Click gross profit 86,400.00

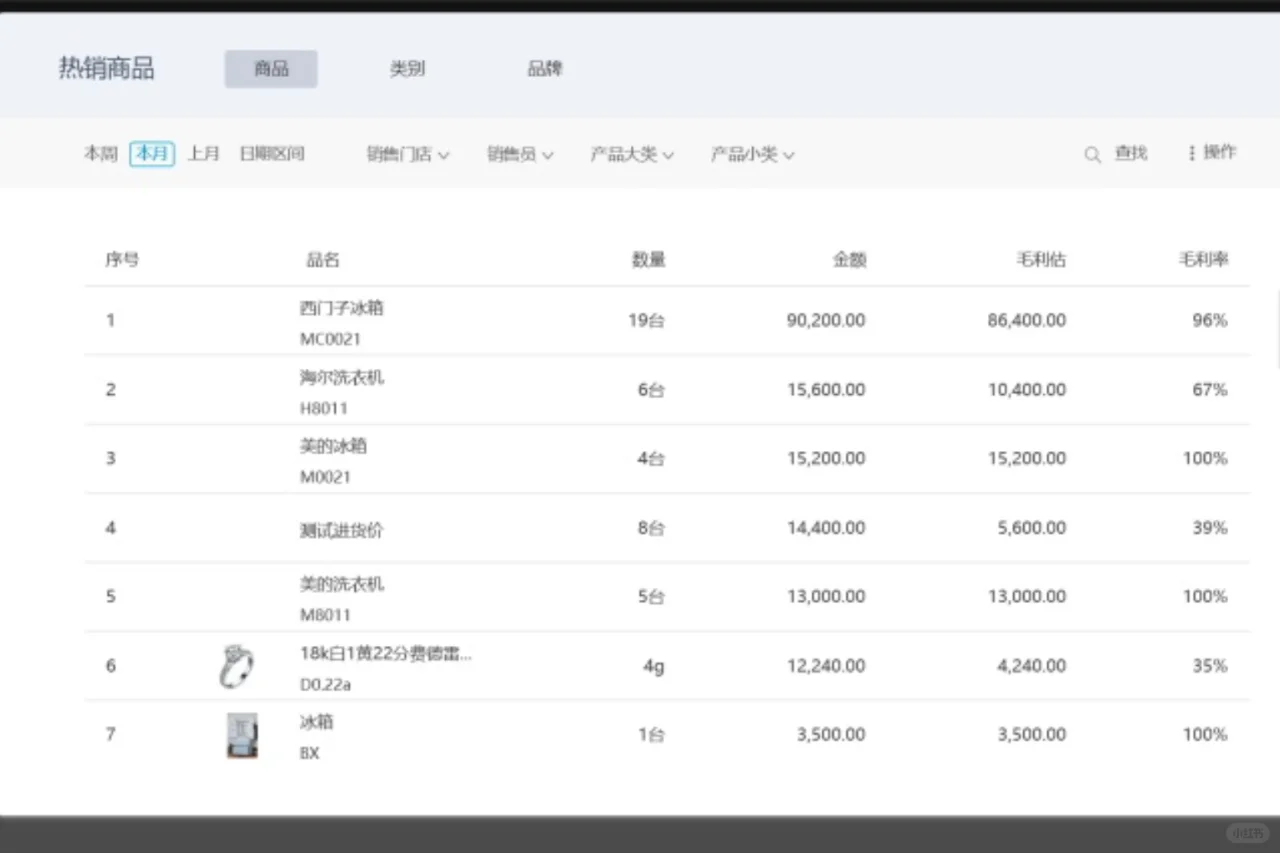pyautogui.click(x=1027, y=321)
